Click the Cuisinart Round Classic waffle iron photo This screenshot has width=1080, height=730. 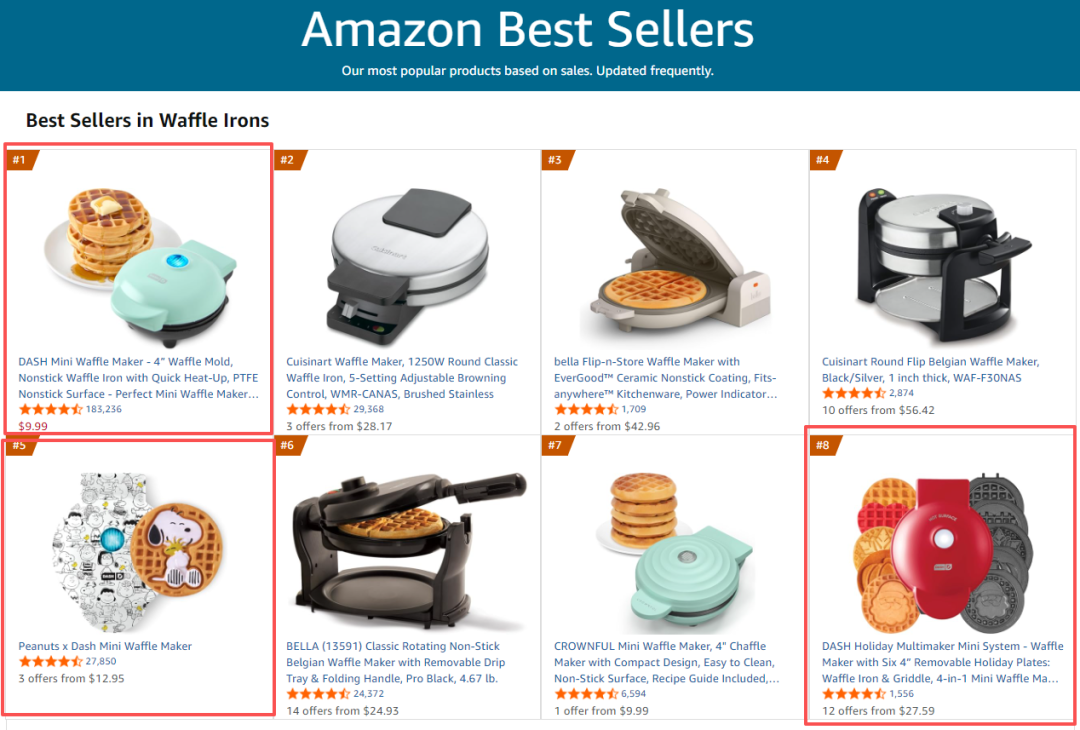[408, 252]
